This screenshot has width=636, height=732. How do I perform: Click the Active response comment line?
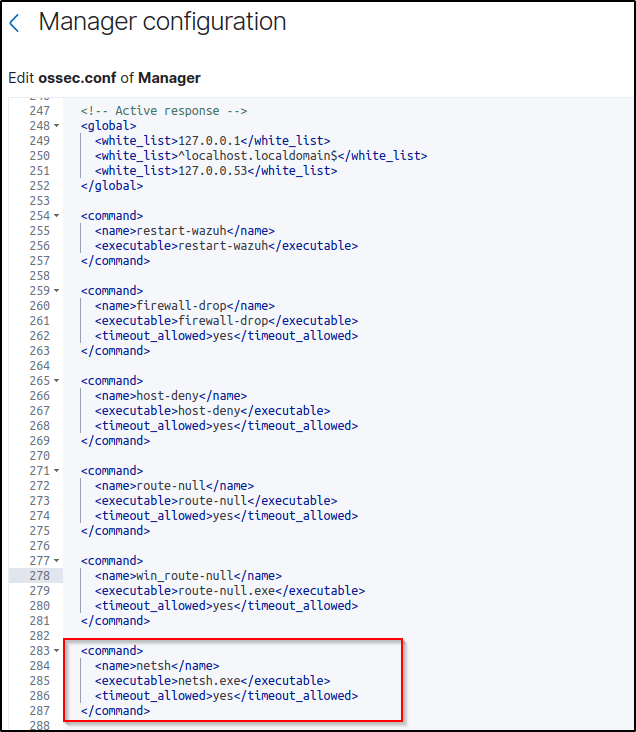tap(163, 111)
